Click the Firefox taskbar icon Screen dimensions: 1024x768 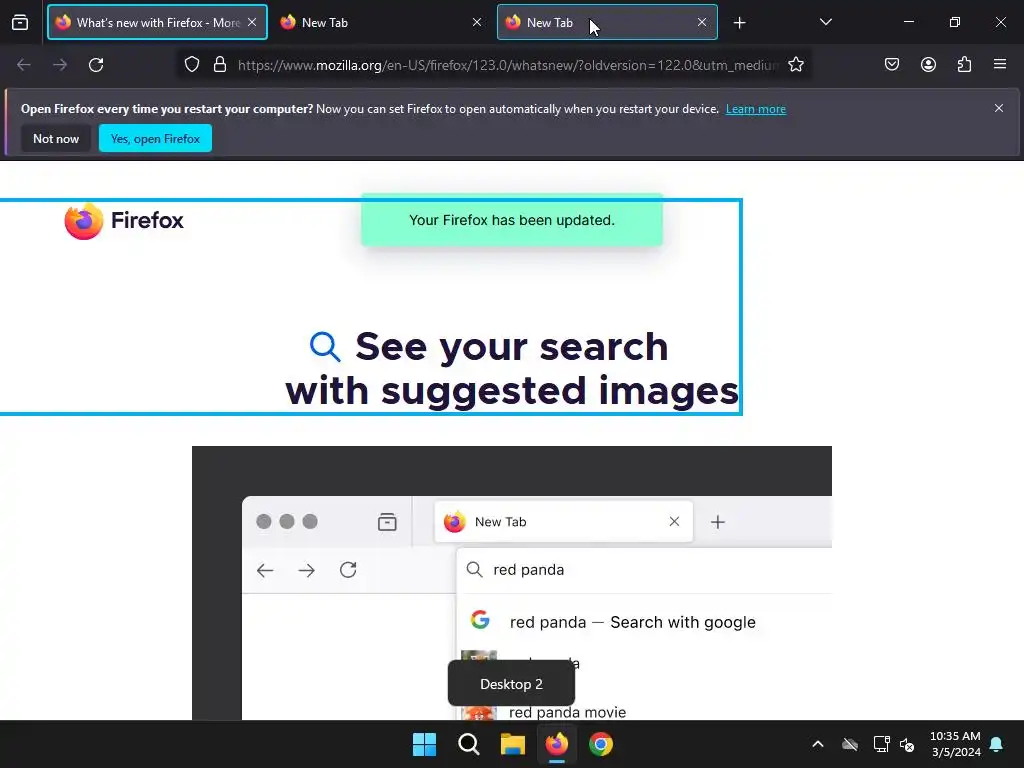[x=557, y=744]
